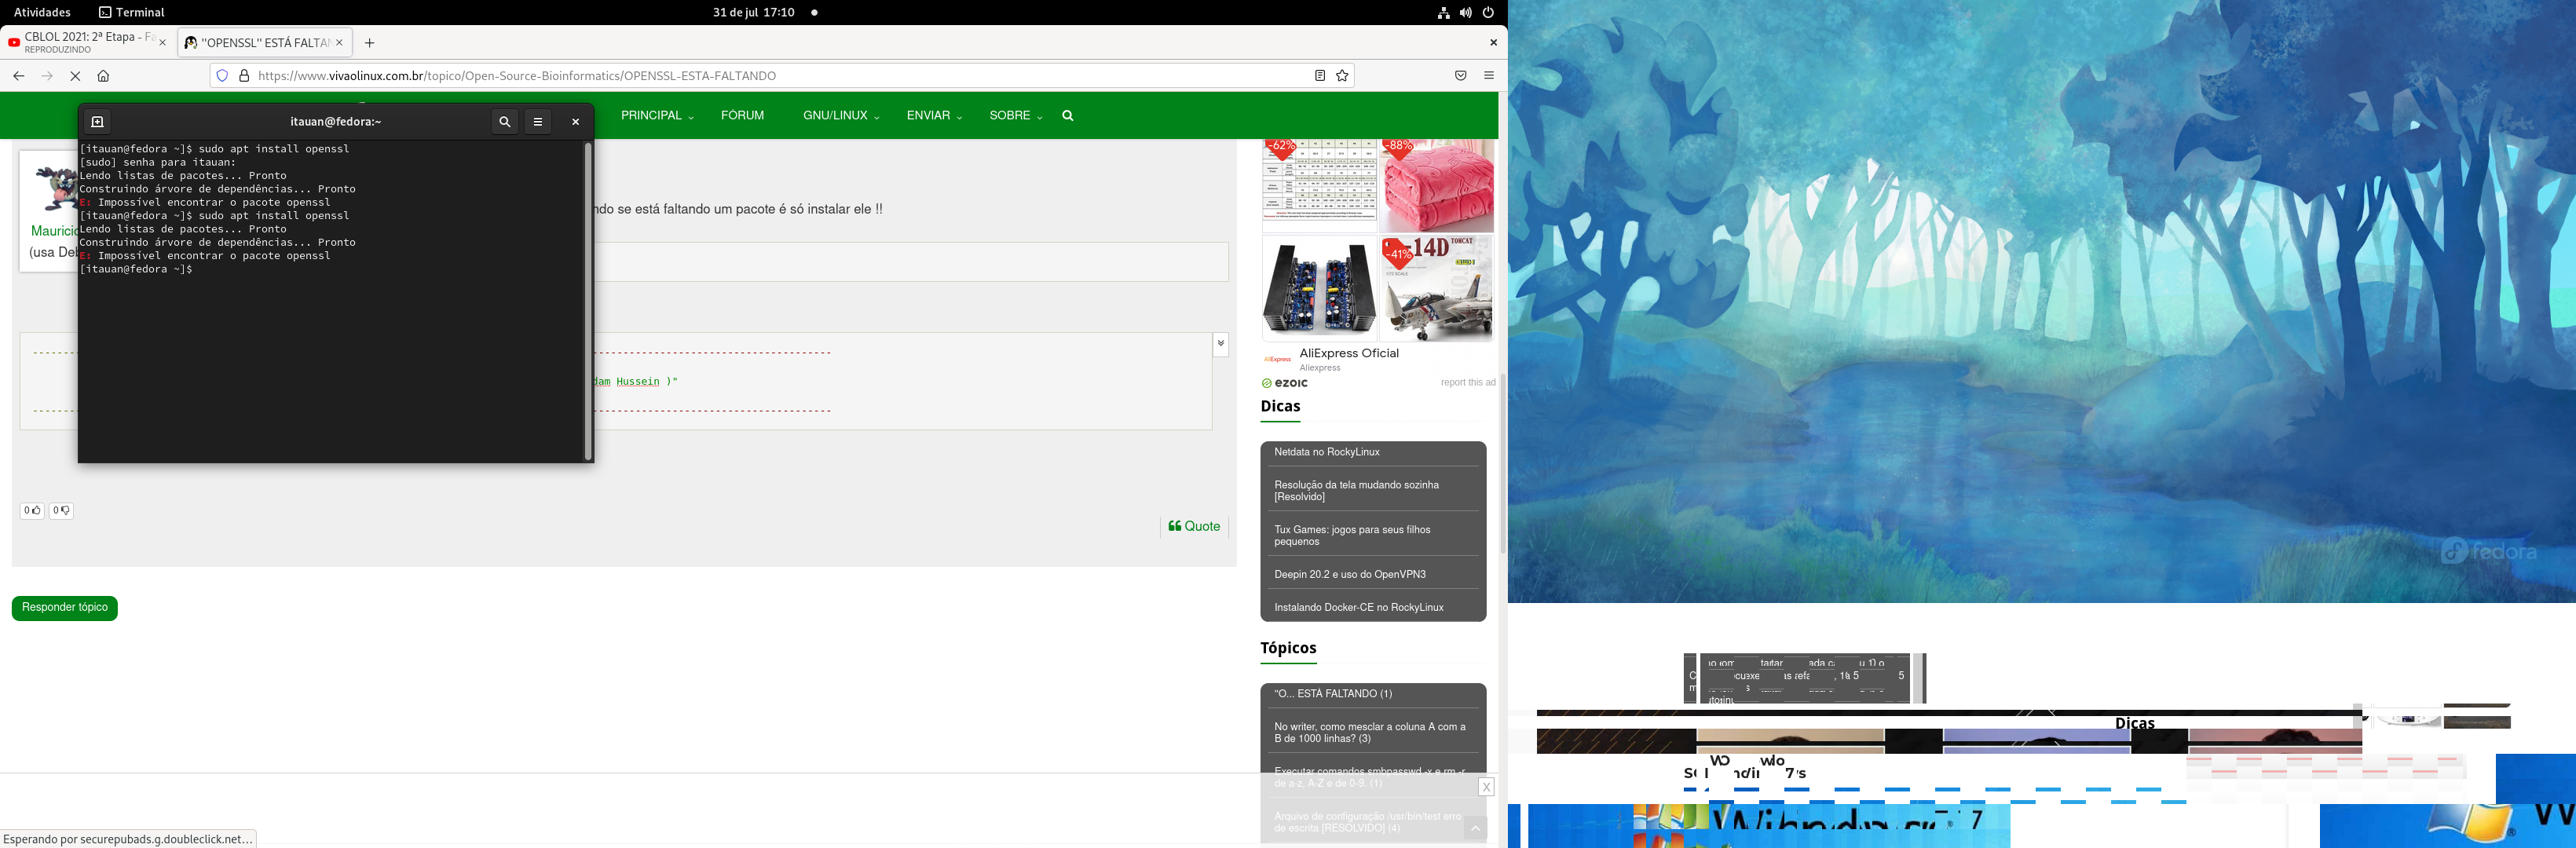This screenshot has height=848, width=2576.
Task: Click the ezoic logo
Action: pos(1285,383)
